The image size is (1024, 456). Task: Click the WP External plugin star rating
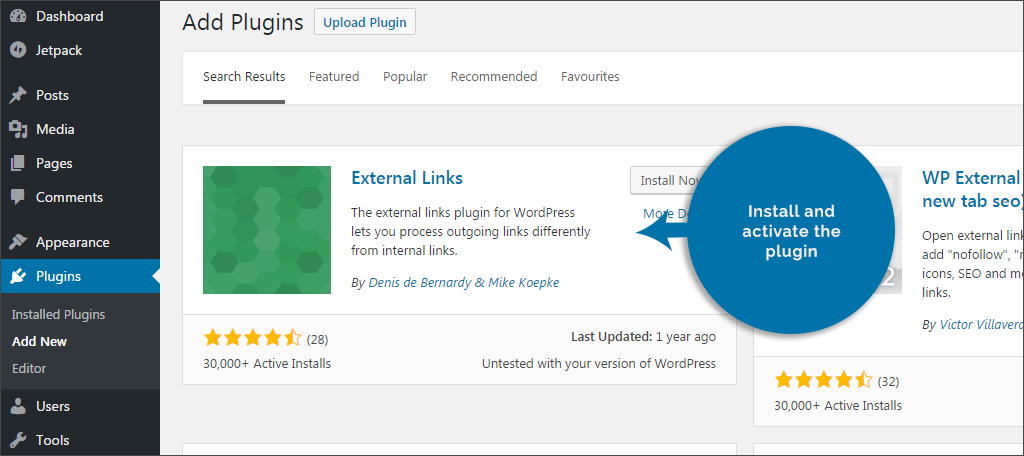coord(823,380)
